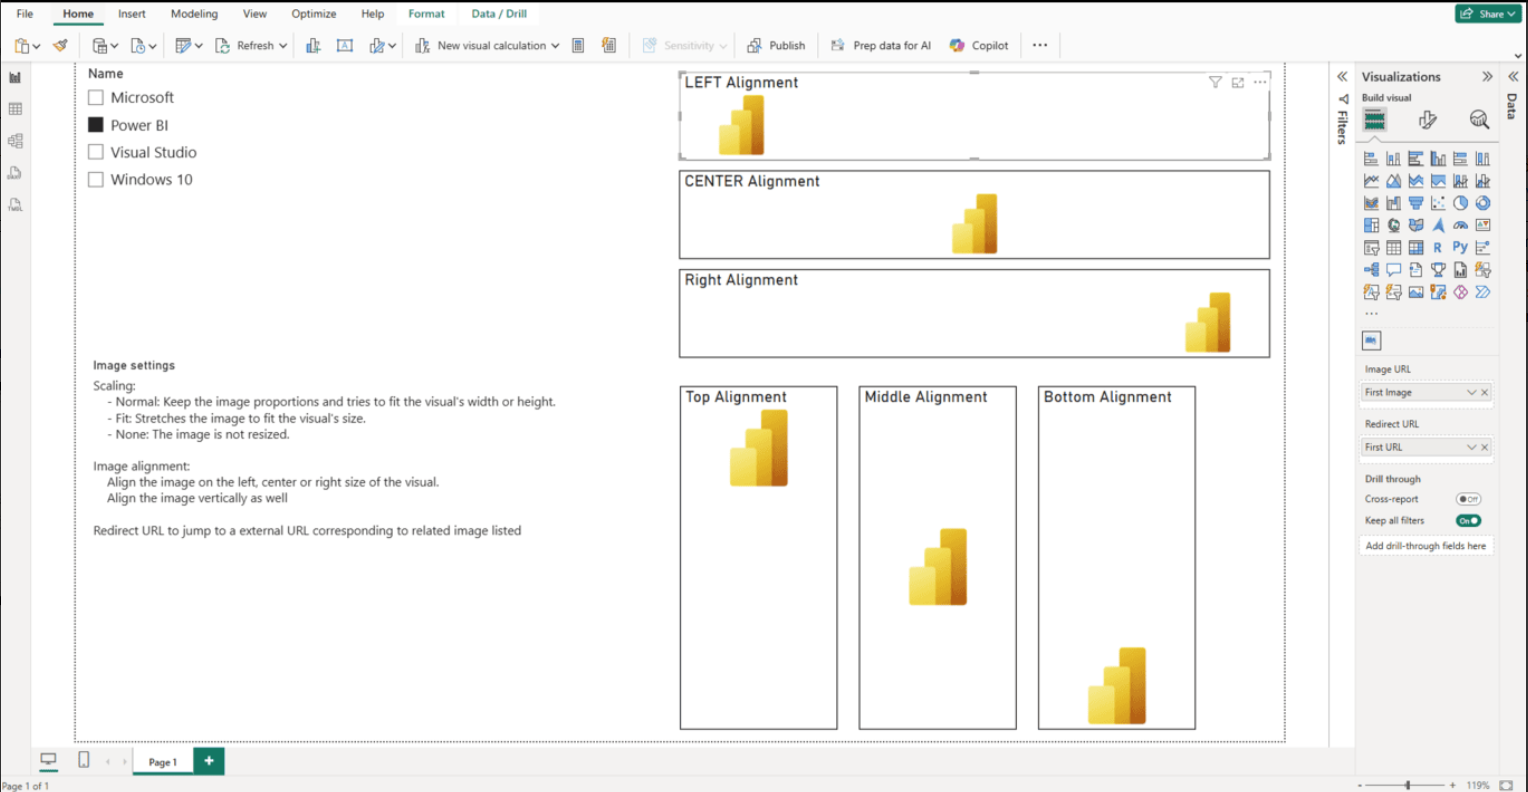Click the filter icon on LEFT Alignment visual
1528x792 pixels.
1215,82
